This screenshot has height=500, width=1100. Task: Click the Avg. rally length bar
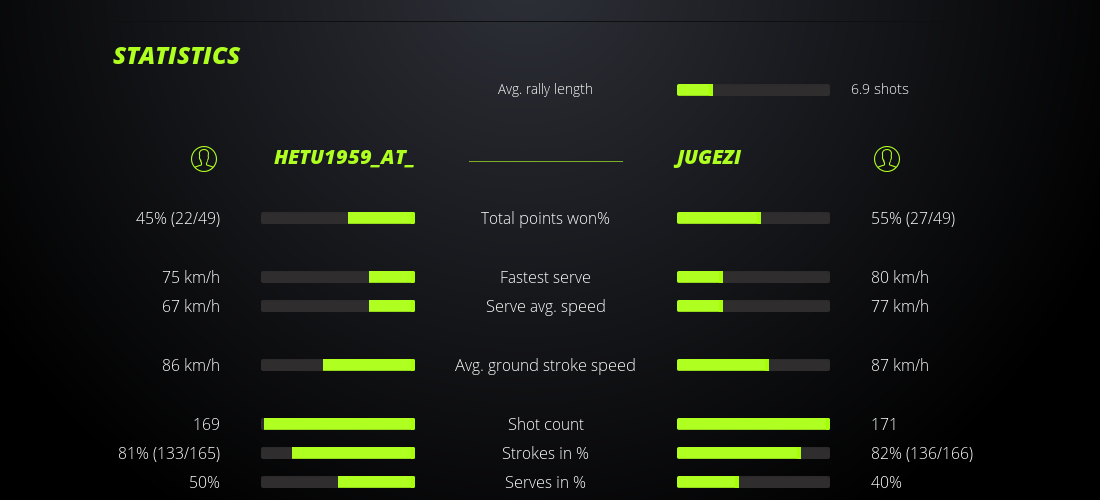(x=753, y=90)
